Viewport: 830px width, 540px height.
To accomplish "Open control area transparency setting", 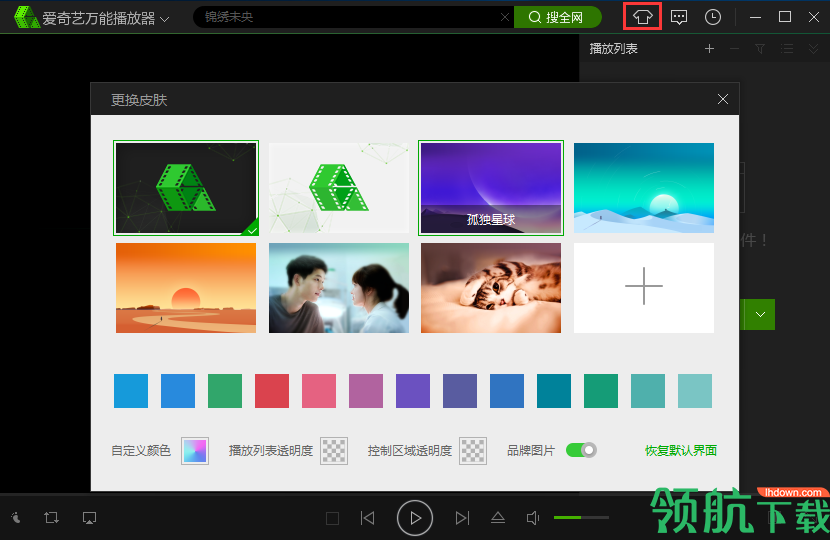I will tap(473, 451).
